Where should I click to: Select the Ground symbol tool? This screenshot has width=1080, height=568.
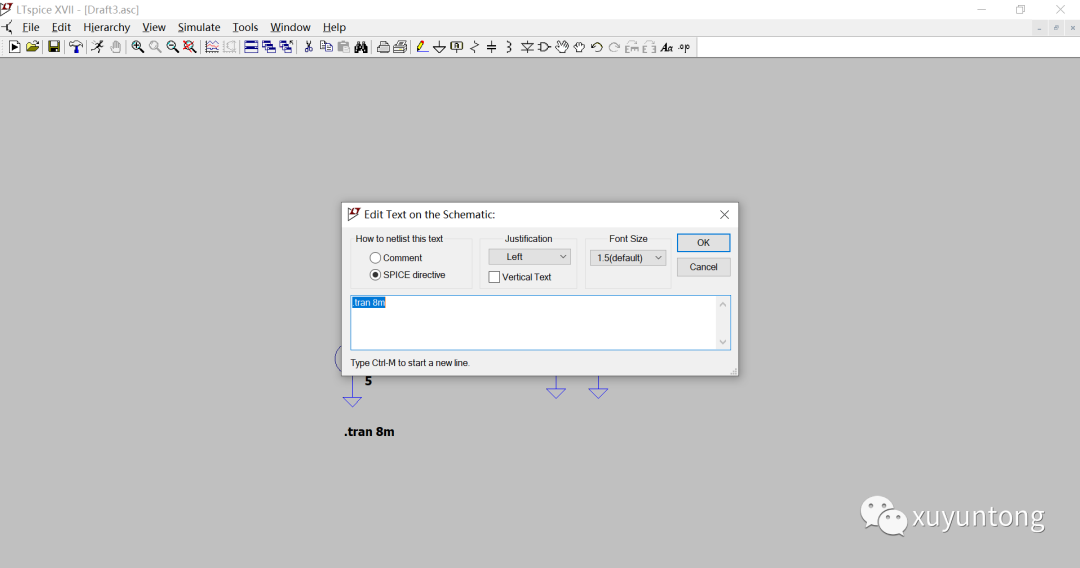click(x=439, y=47)
